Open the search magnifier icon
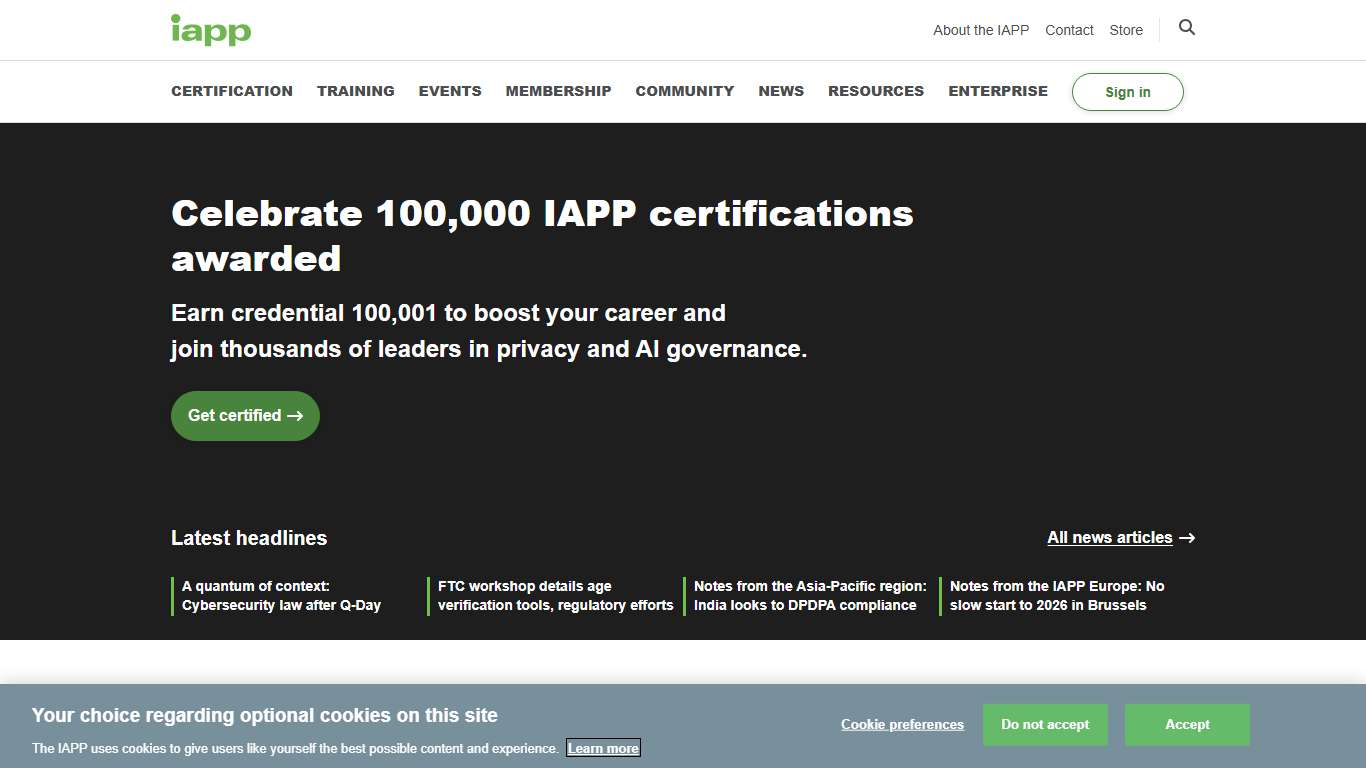This screenshot has width=1366, height=768. point(1186,29)
